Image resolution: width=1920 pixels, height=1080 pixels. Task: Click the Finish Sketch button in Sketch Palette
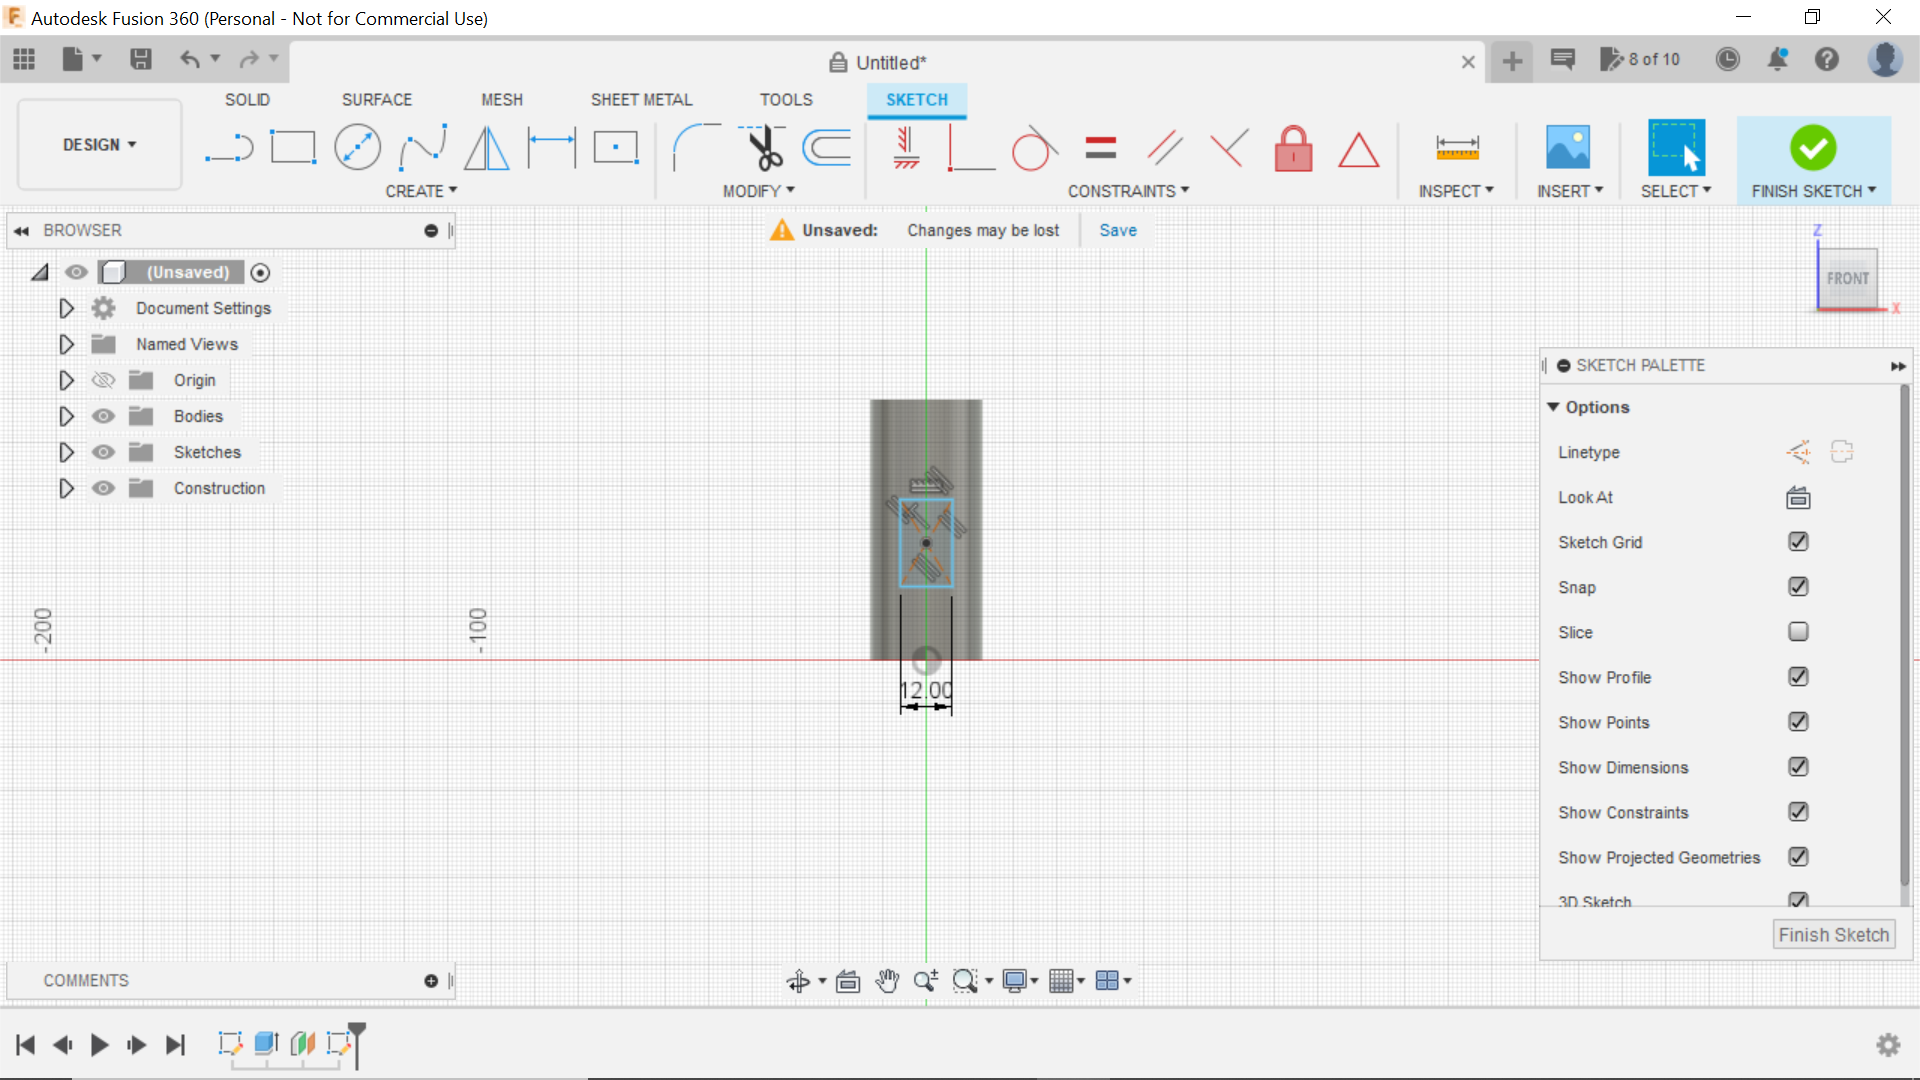pyautogui.click(x=1833, y=934)
